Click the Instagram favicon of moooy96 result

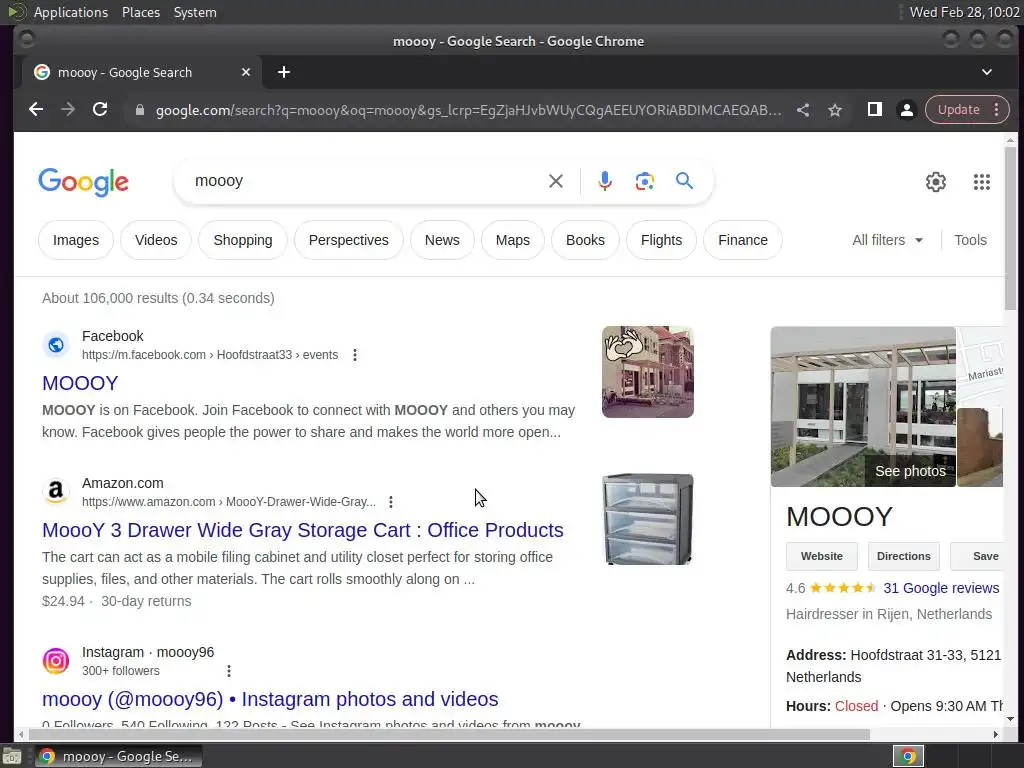56,661
